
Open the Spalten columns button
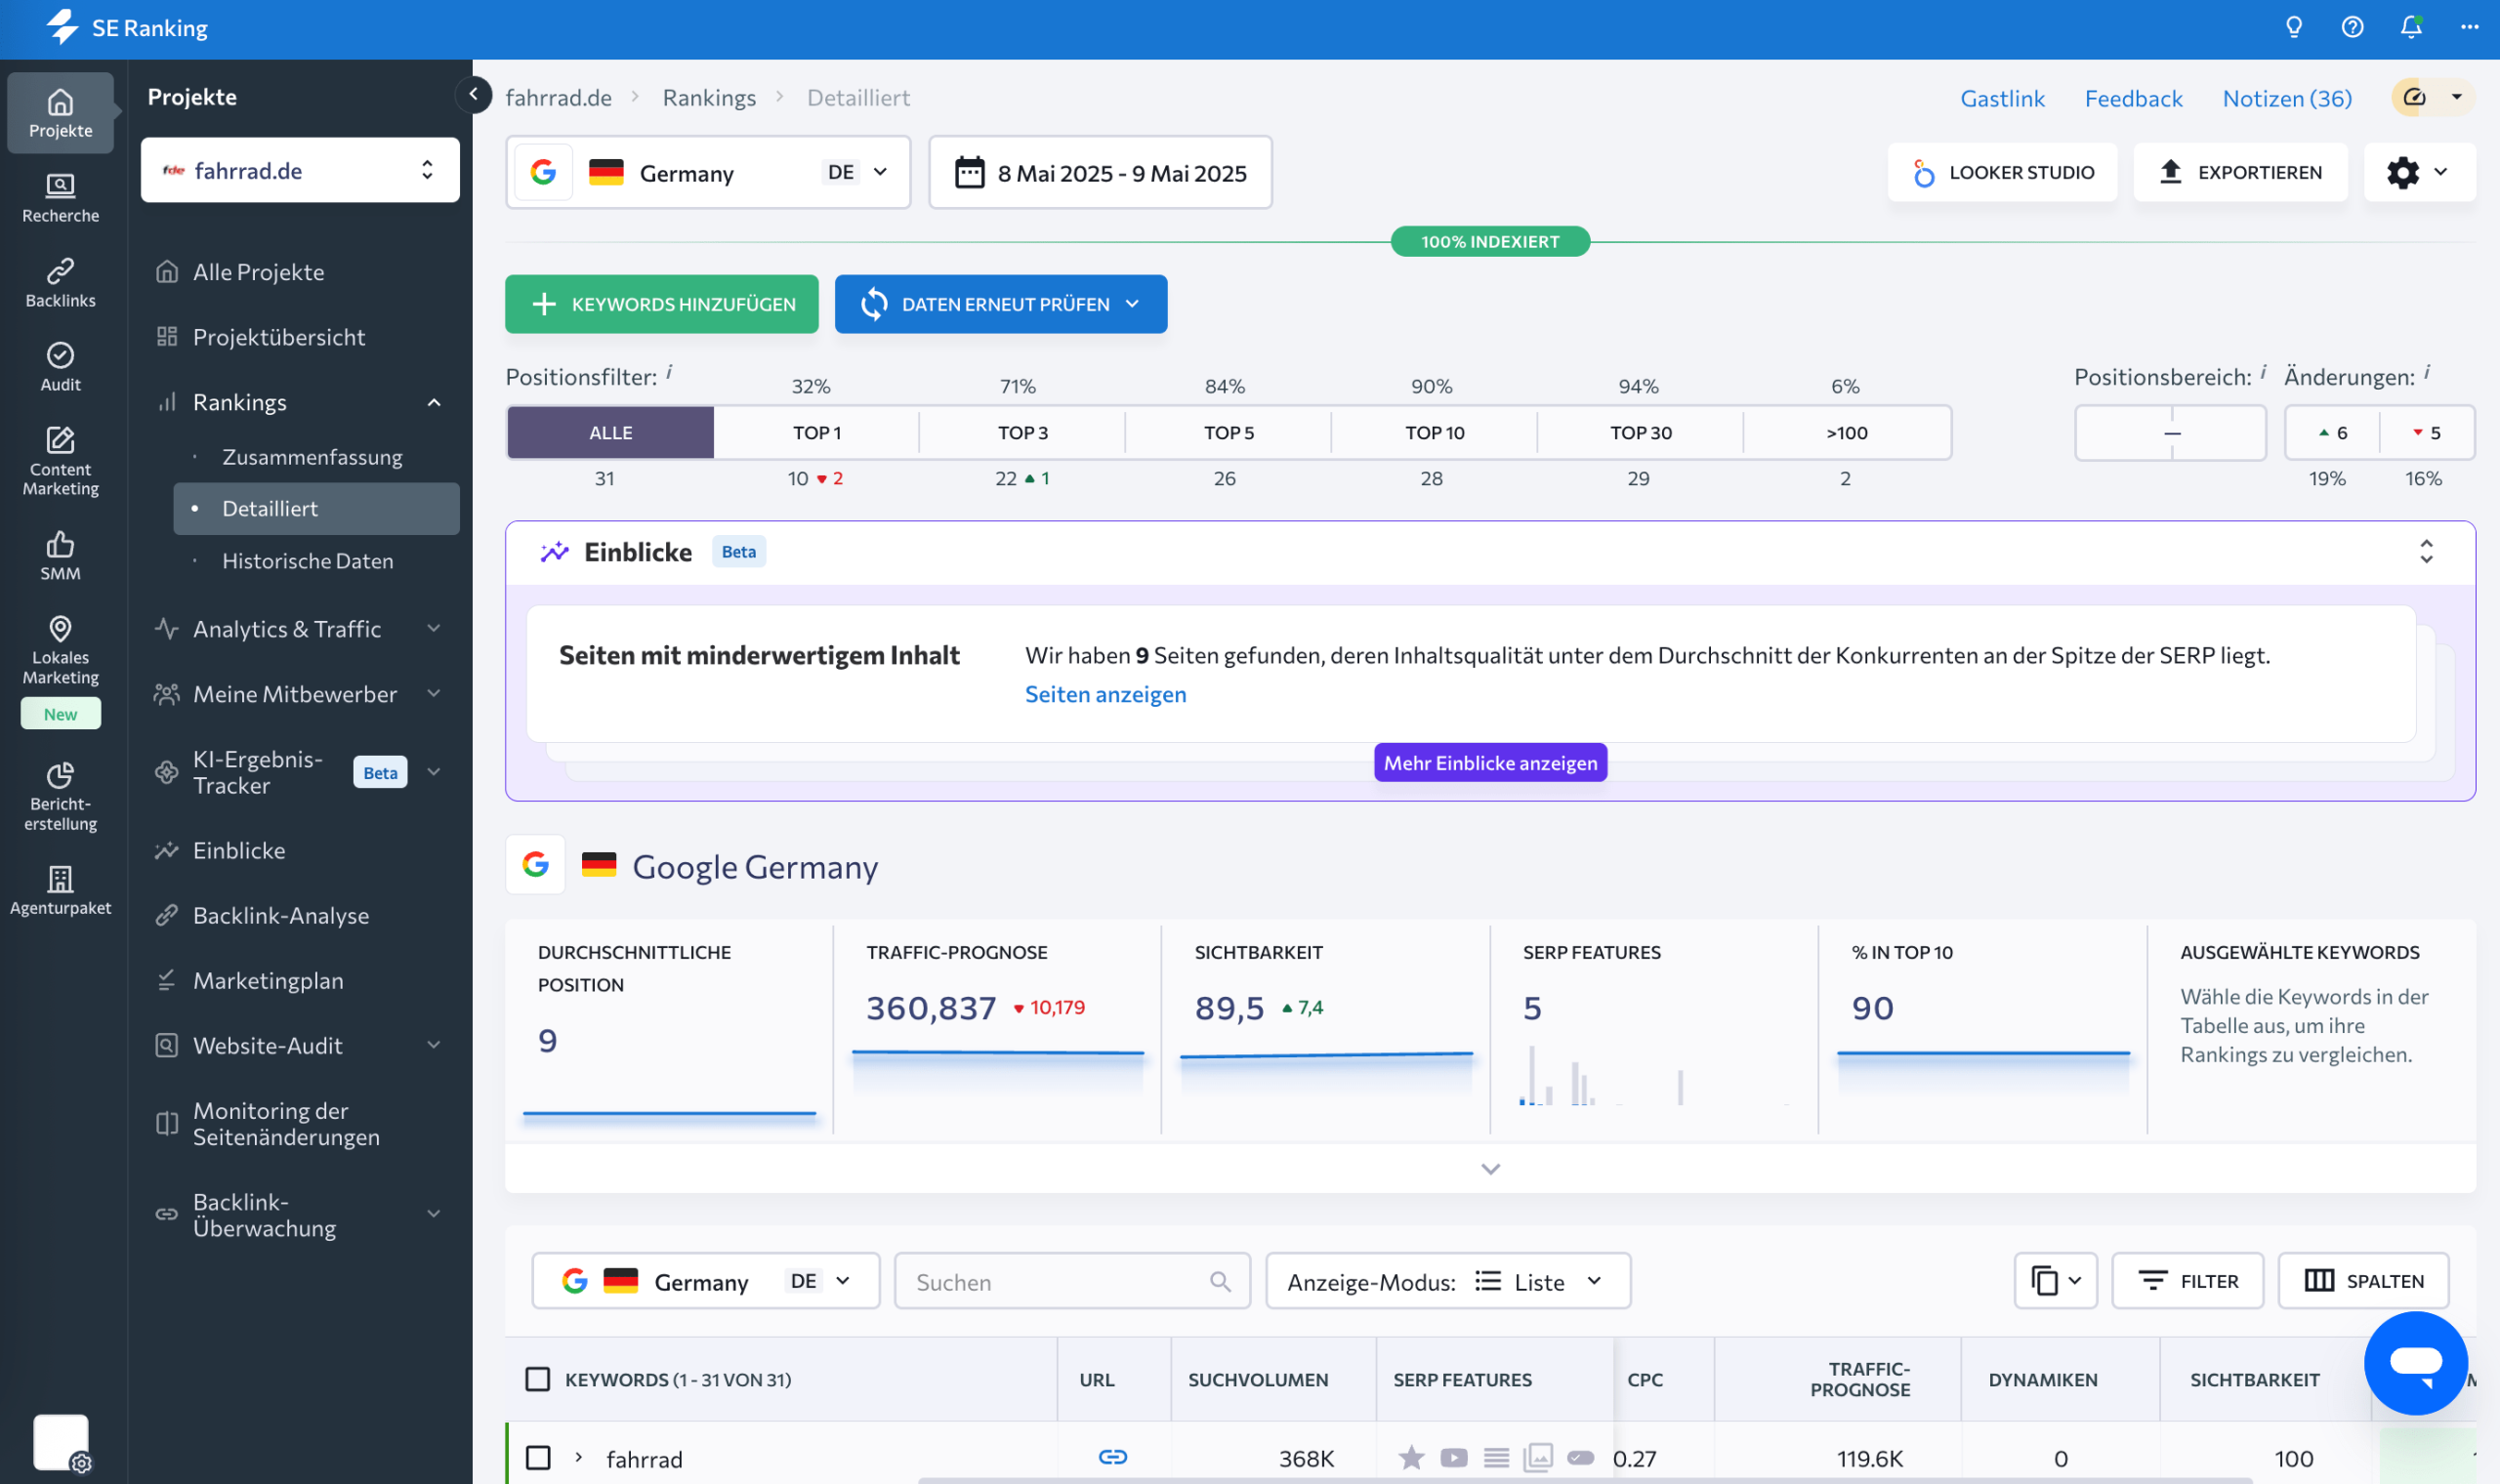[x=2363, y=1280]
